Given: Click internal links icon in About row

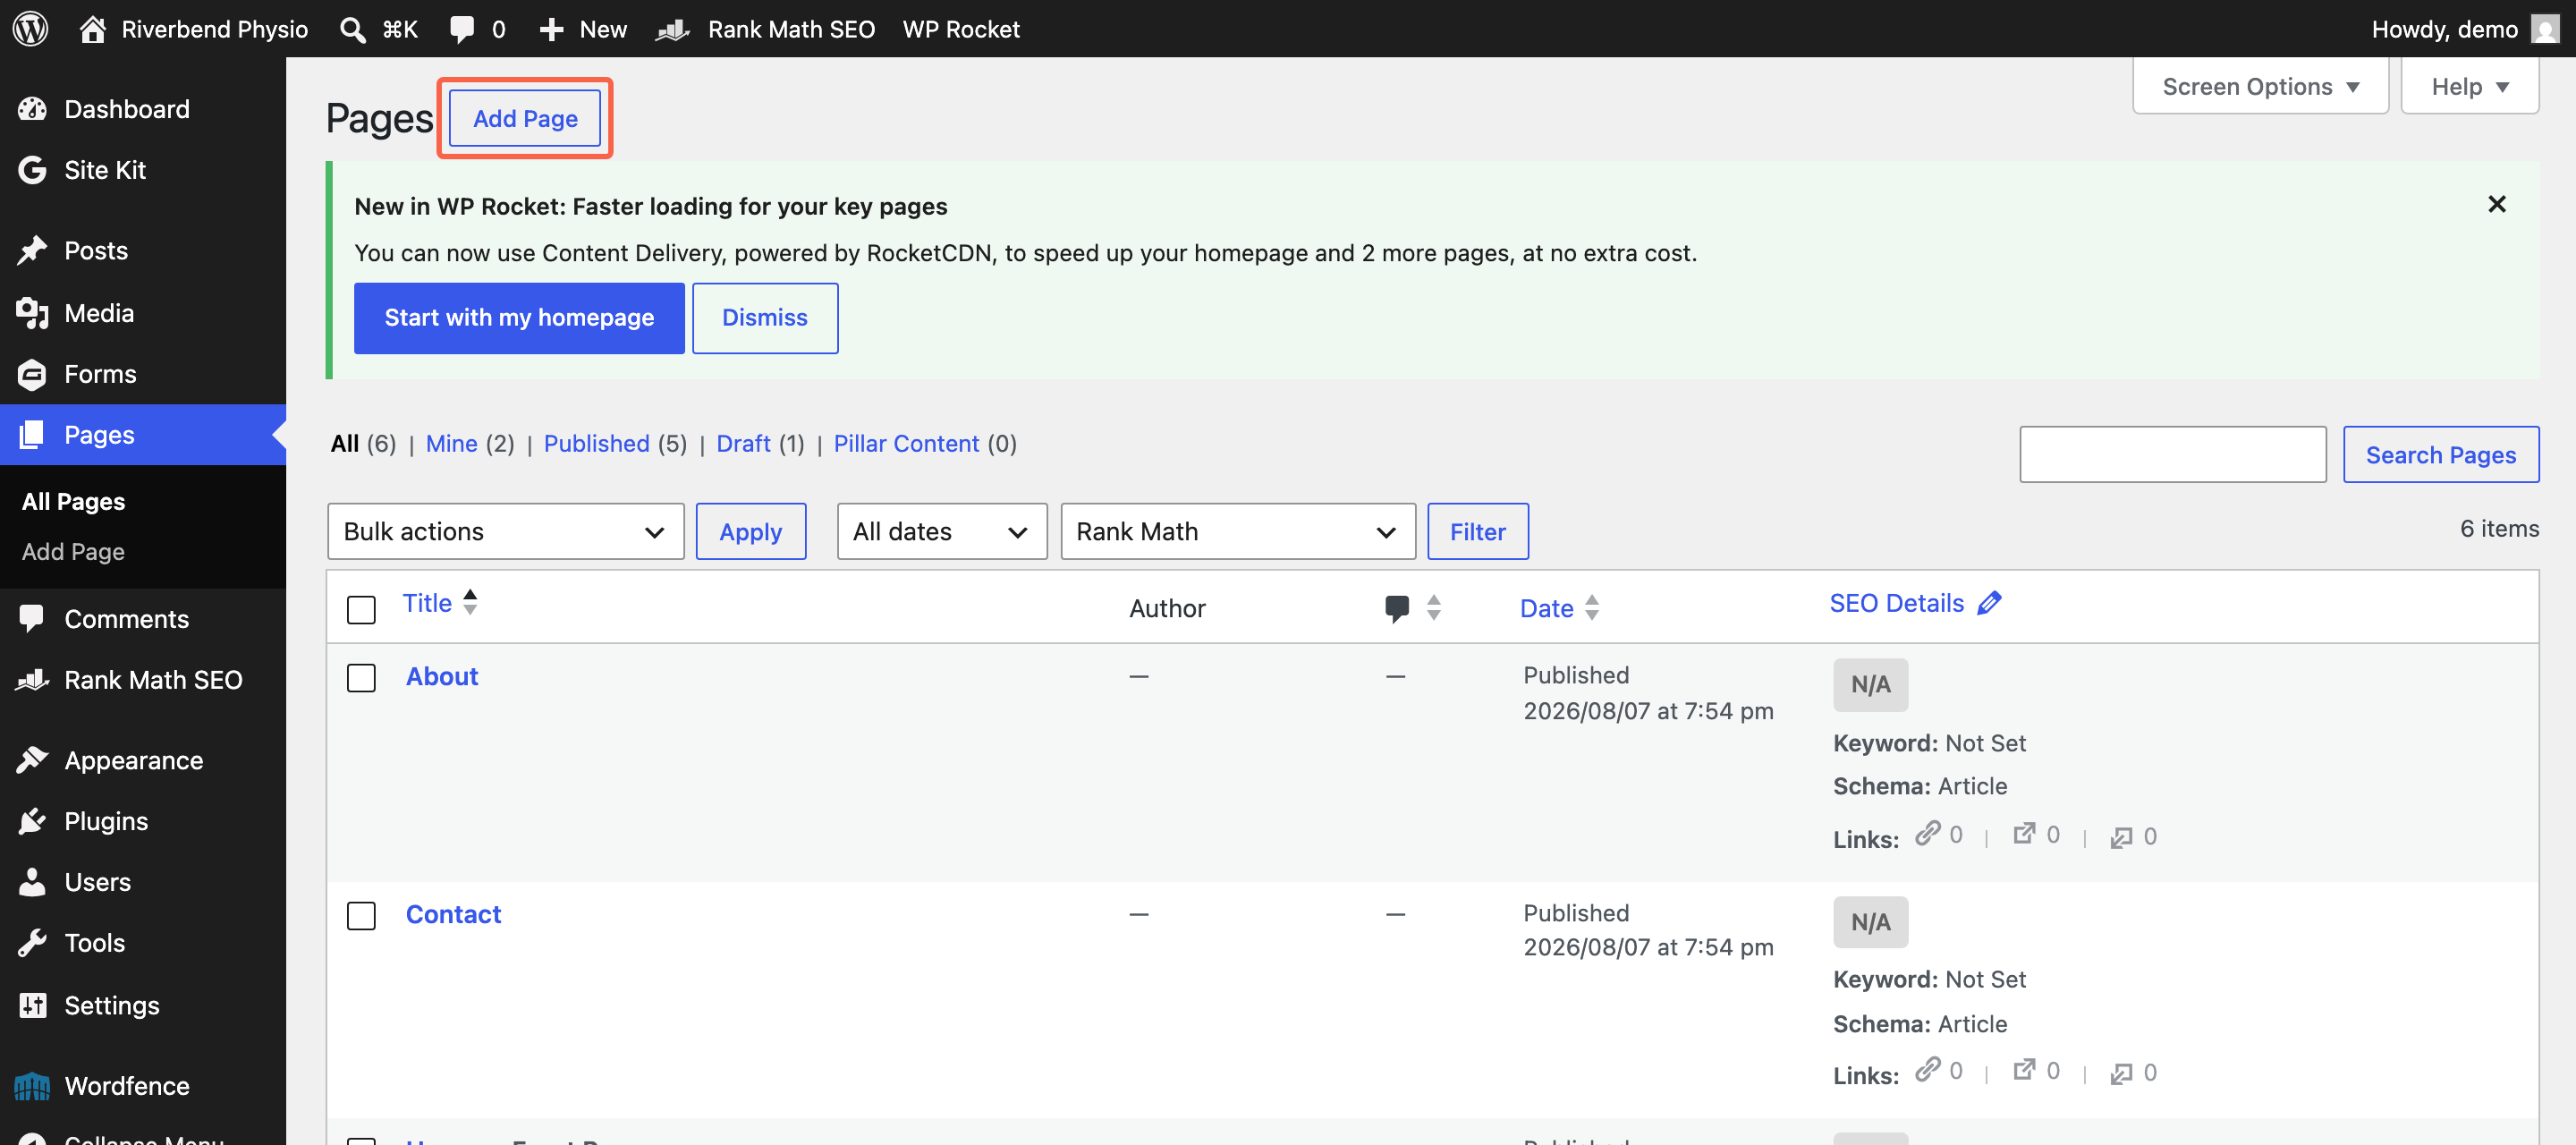Looking at the screenshot, I should coord(1927,833).
